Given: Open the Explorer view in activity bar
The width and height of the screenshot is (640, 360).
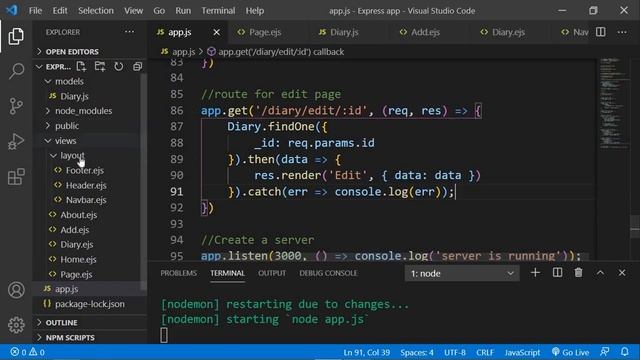Looking at the screenshot, I should [x=16, y=36].
